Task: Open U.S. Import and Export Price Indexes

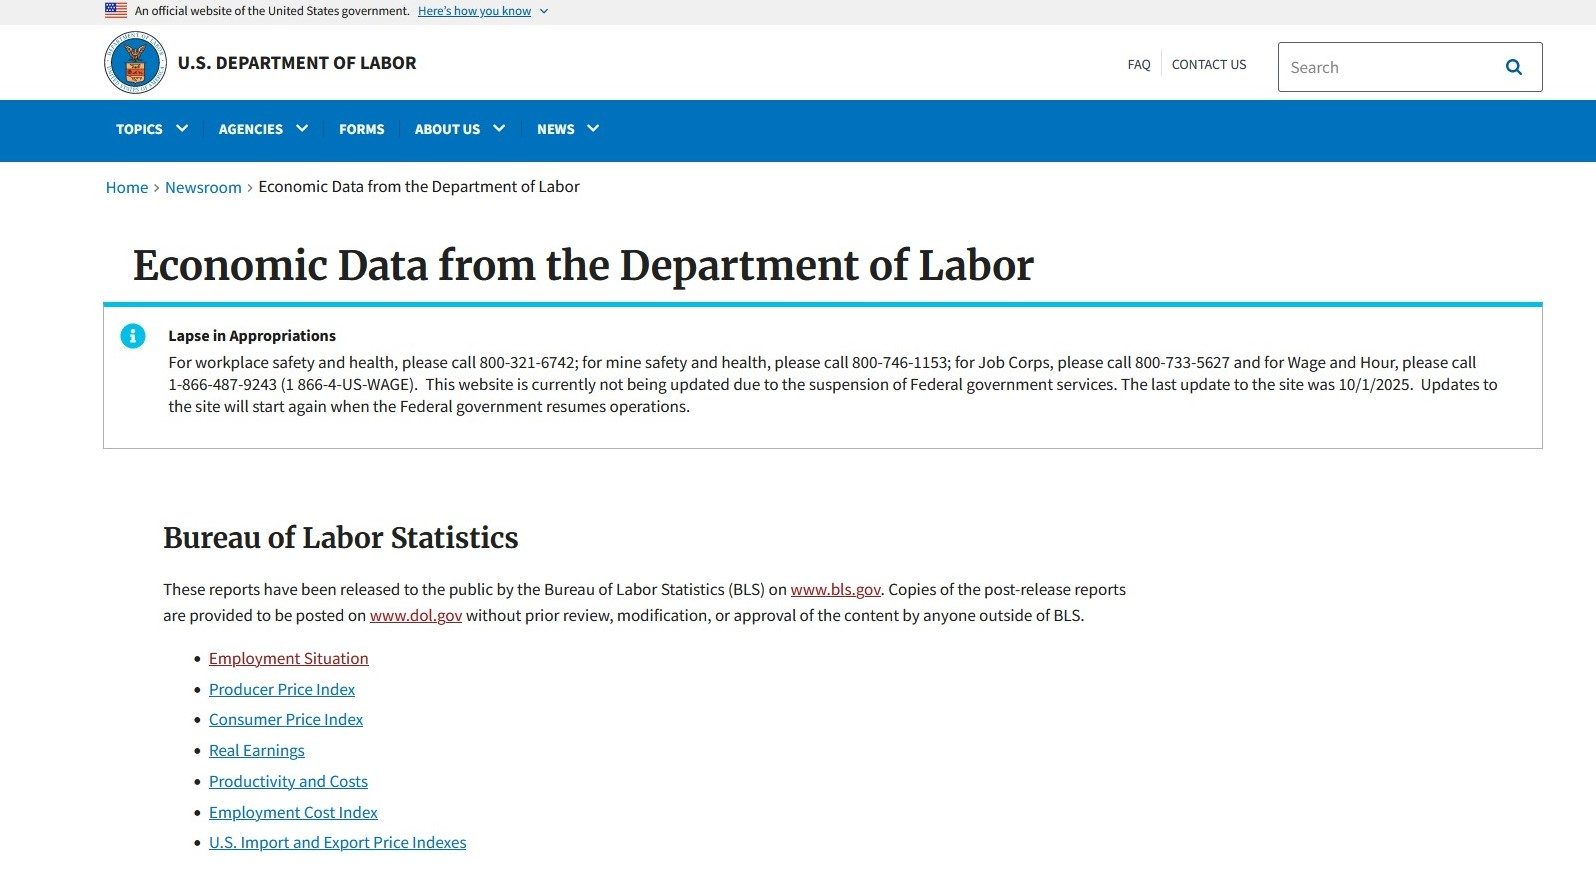Action: pos(337,842)
